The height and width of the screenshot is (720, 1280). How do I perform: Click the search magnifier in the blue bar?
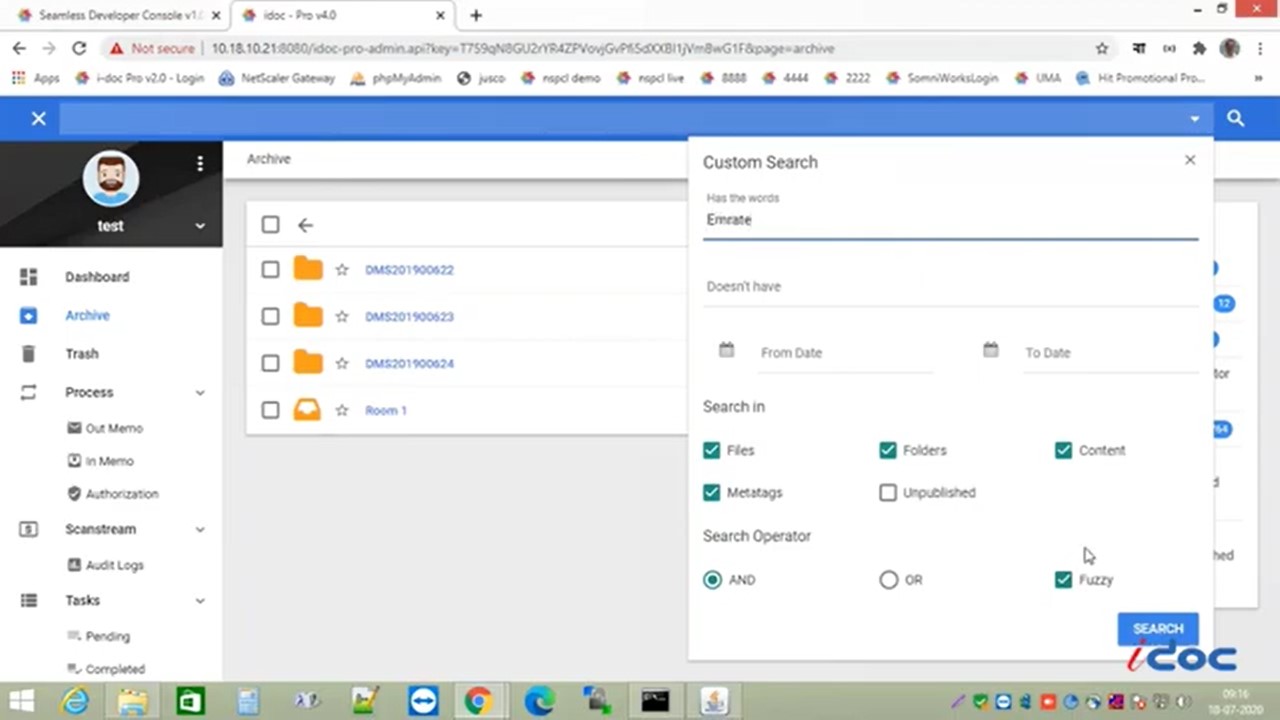1235,119
